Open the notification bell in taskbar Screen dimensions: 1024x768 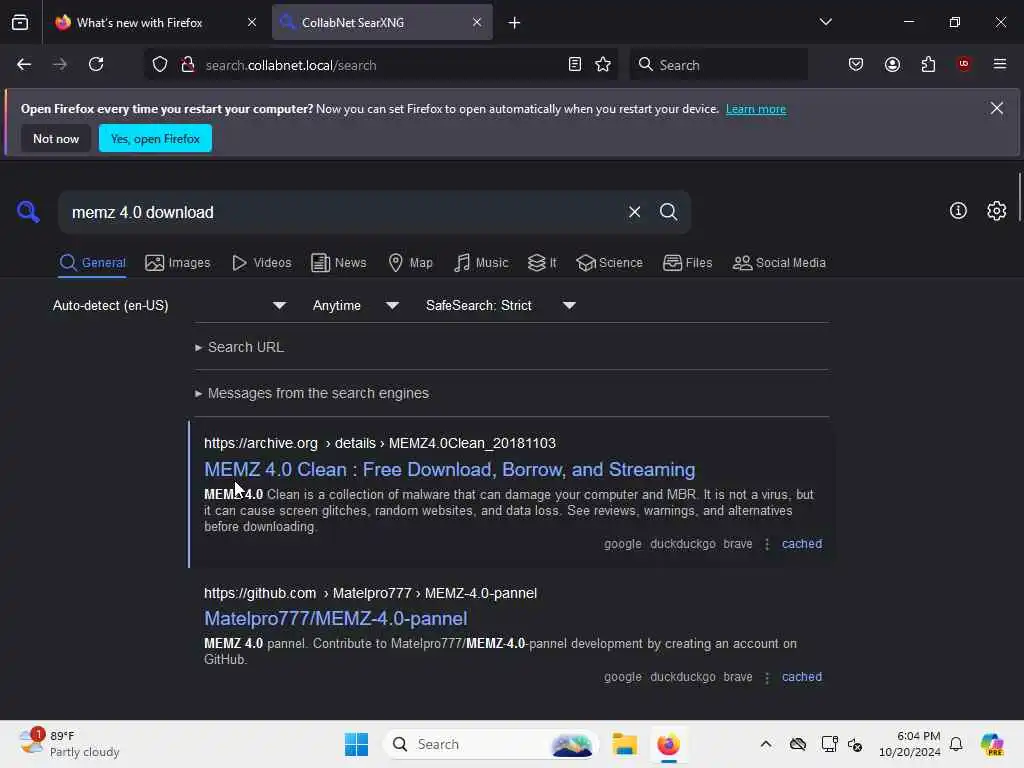(956, 744)
